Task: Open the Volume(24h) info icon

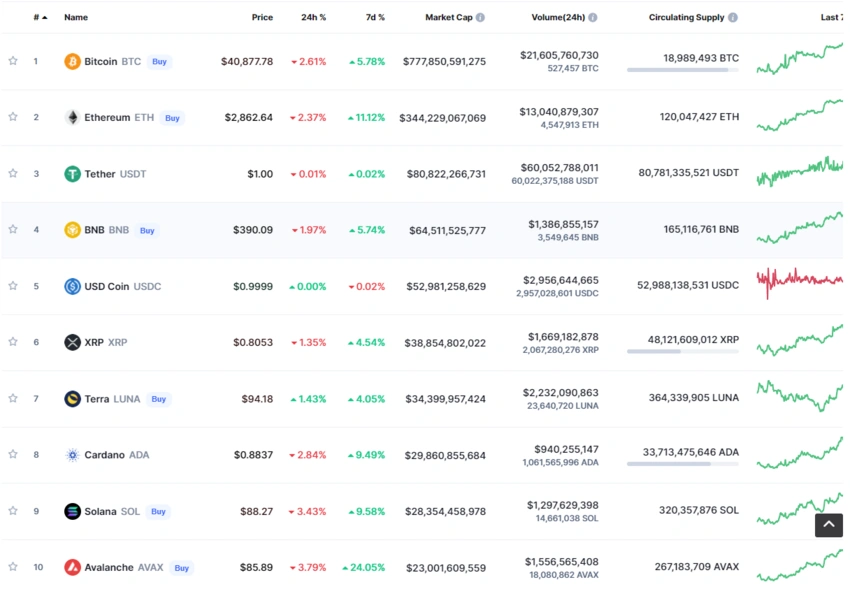Action: pos(593,18)
